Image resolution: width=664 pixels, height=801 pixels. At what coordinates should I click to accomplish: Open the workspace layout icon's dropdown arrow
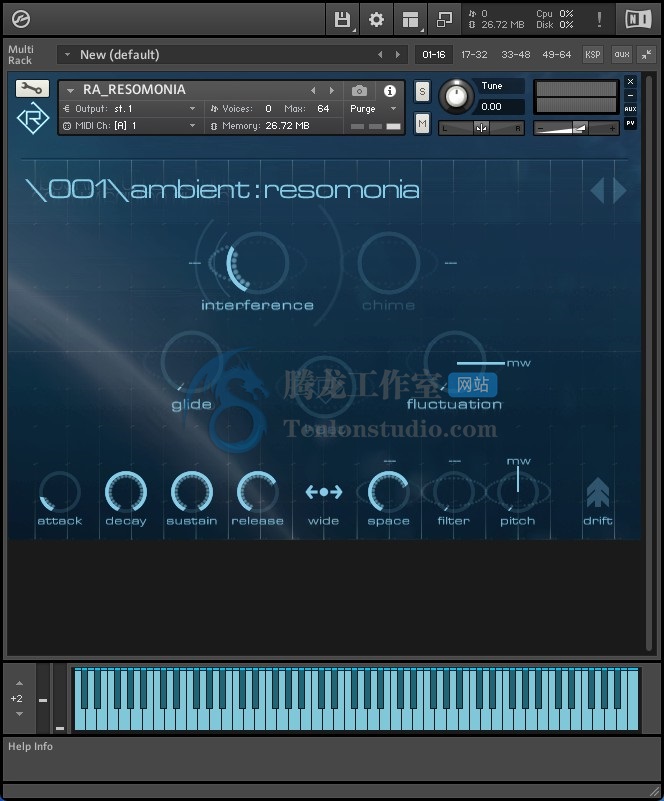pos(422,31)
